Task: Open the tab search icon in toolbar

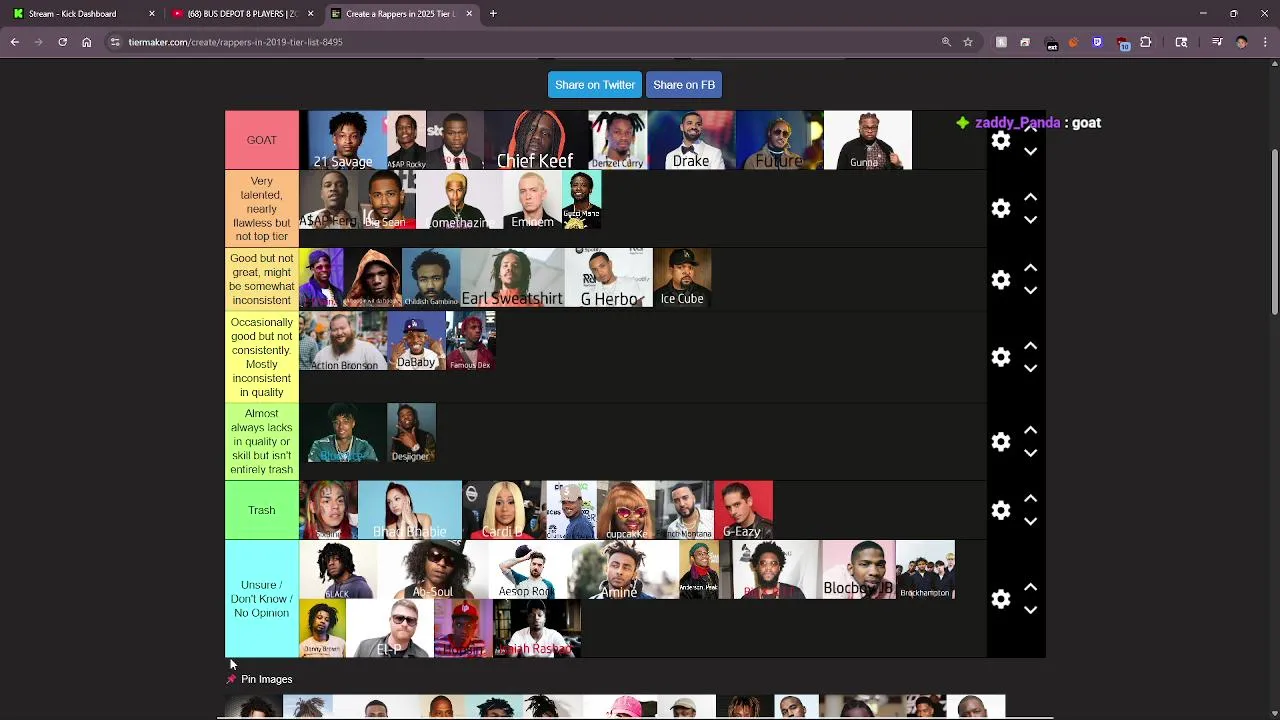Action: [x=1181, y=42]
